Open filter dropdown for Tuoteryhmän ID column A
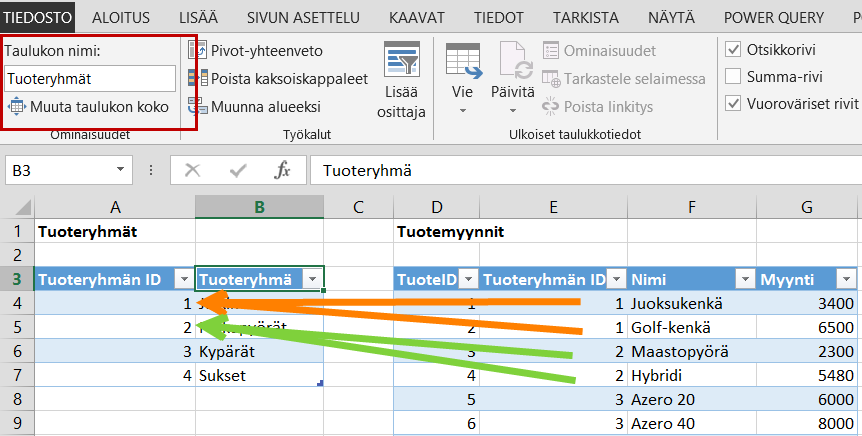The height and width of the screenshot is (436, 862). (x=183, y=280)
